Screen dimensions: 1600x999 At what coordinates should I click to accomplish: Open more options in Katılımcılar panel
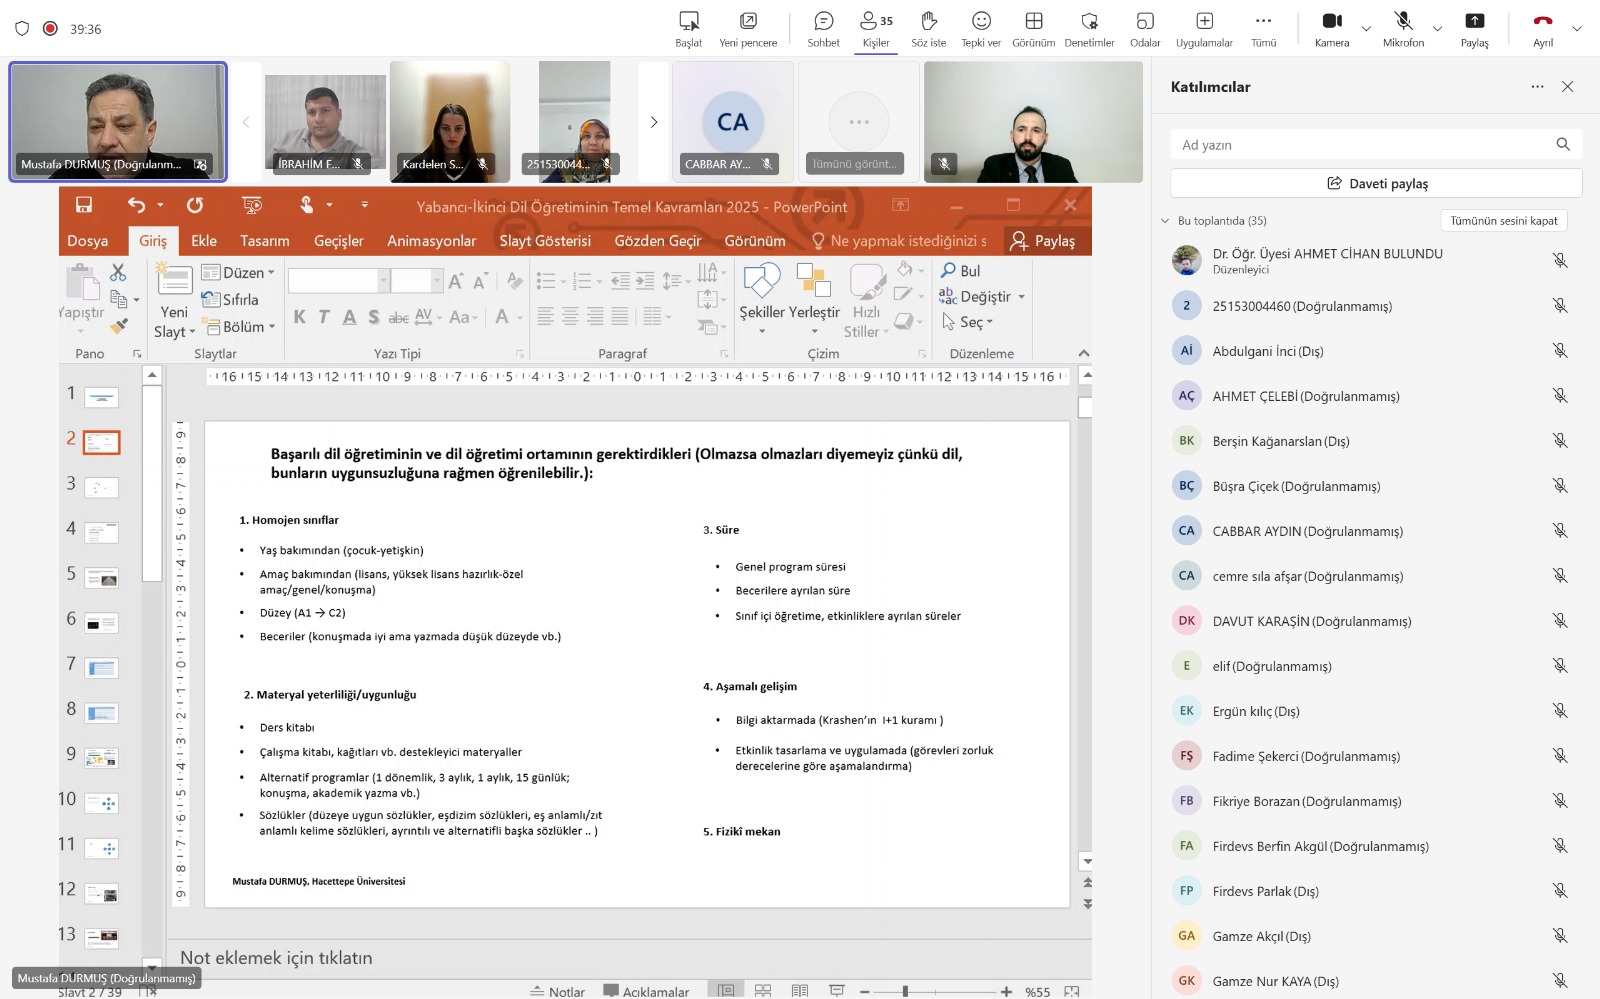pos(1537,87)
